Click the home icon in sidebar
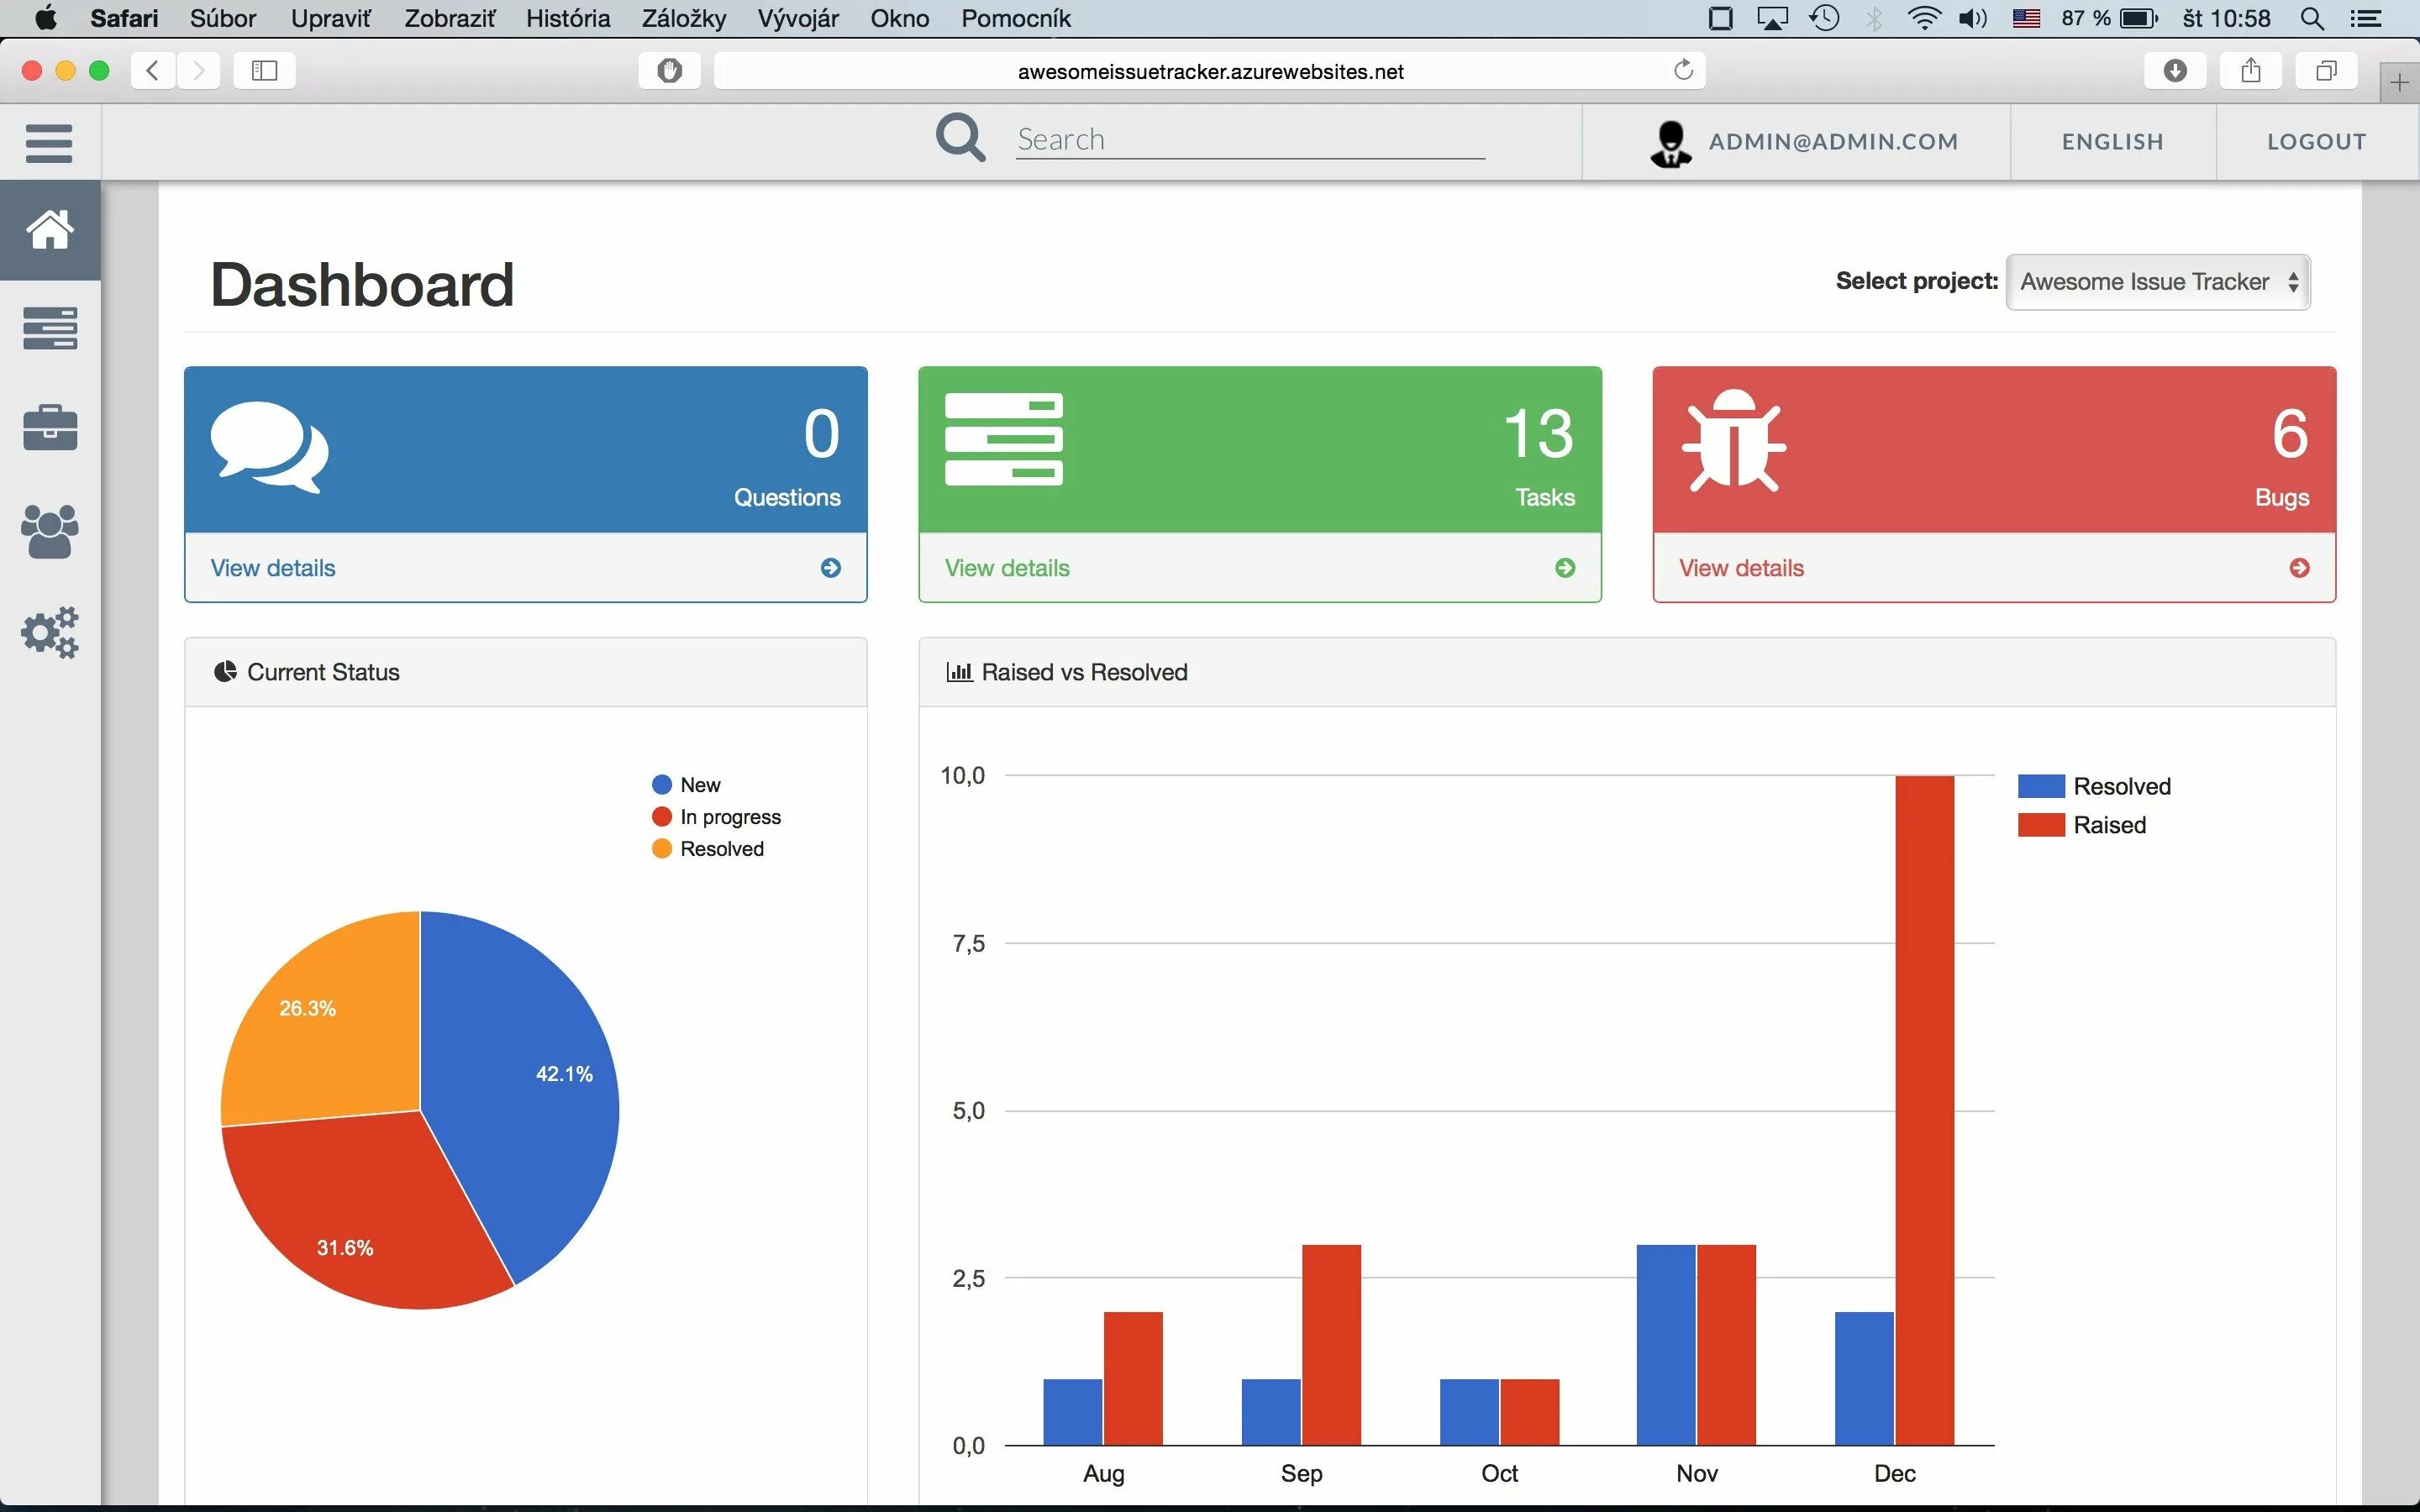 tap(49, 230)
